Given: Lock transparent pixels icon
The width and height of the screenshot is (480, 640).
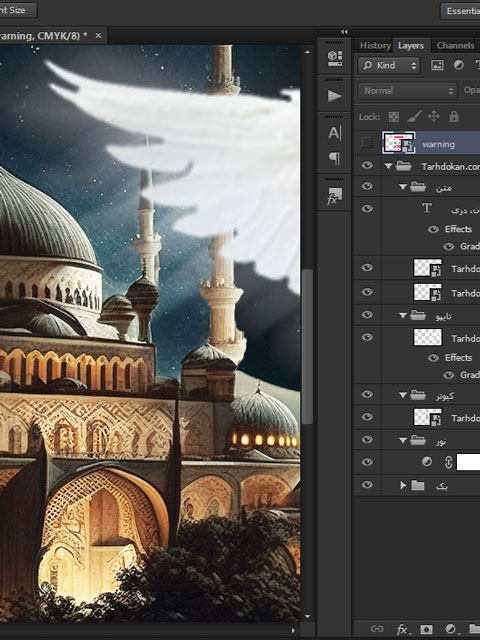Looking at the screenshot, I should click(x=393, y=117).
